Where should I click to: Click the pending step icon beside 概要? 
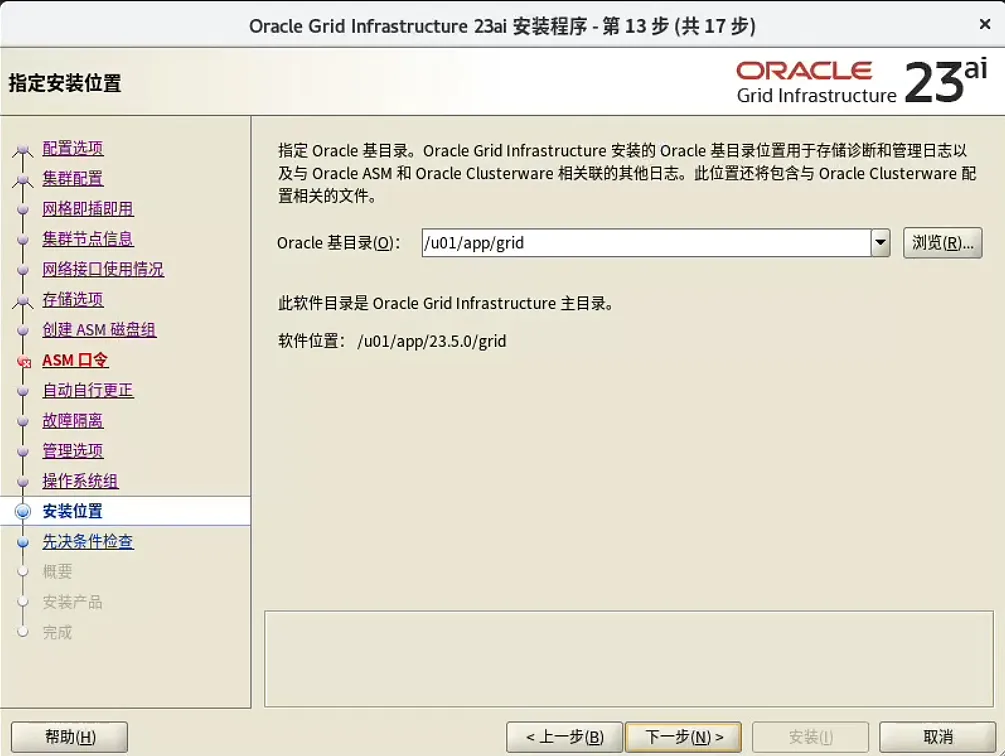pos(24,570)
